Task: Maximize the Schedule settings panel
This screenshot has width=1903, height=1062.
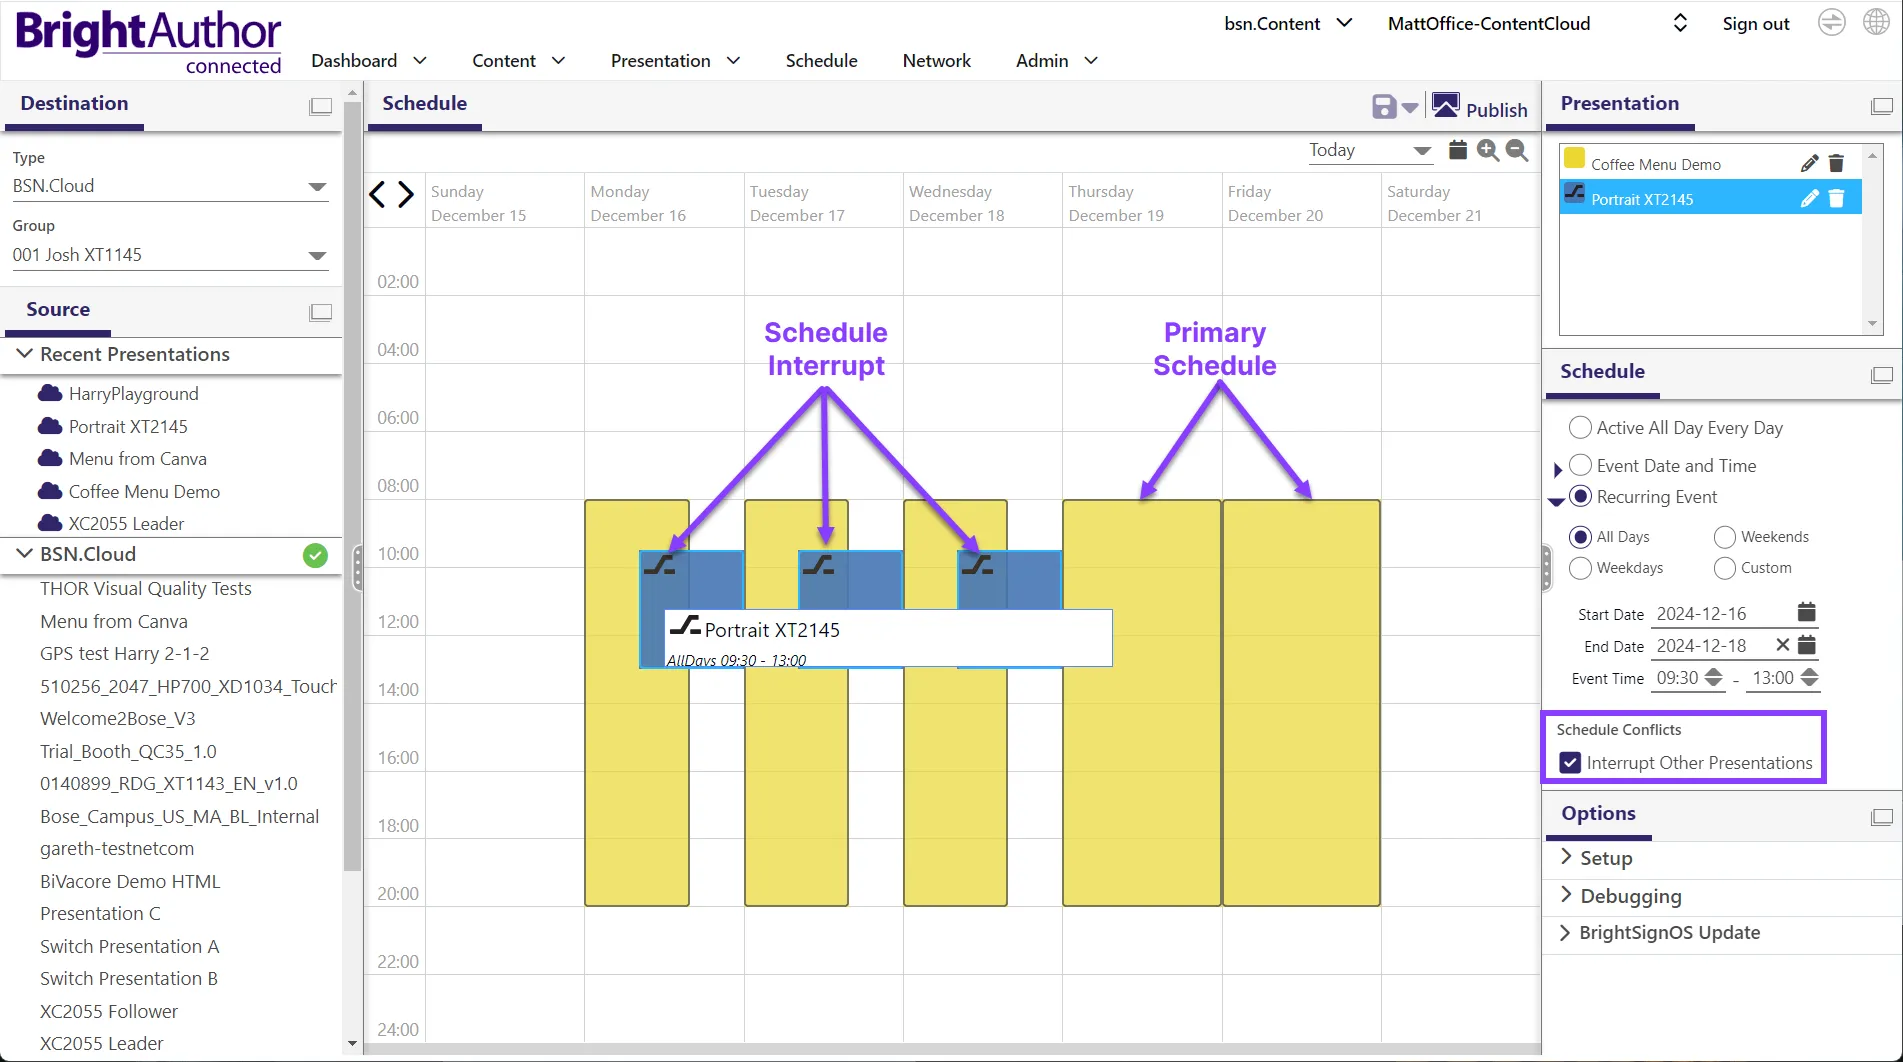Action: [x=1882, y=374]
